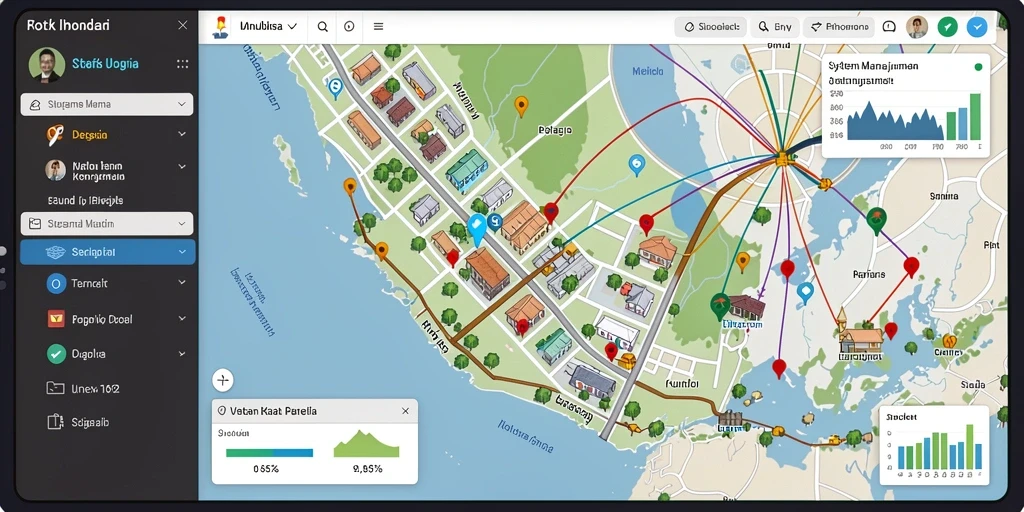Click the Sioociet button in header
The width and height of the screenshot is (1024, 512).
coord(711,27)
